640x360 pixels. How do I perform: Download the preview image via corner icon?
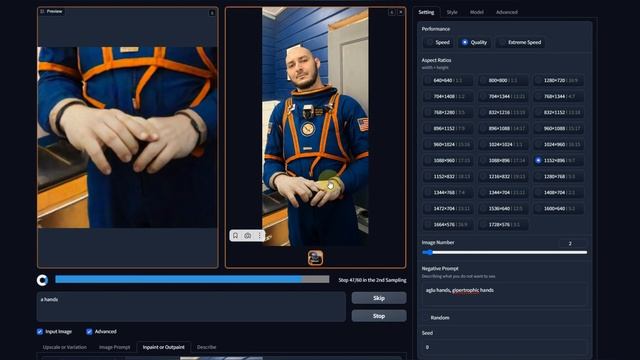[212, 13]
